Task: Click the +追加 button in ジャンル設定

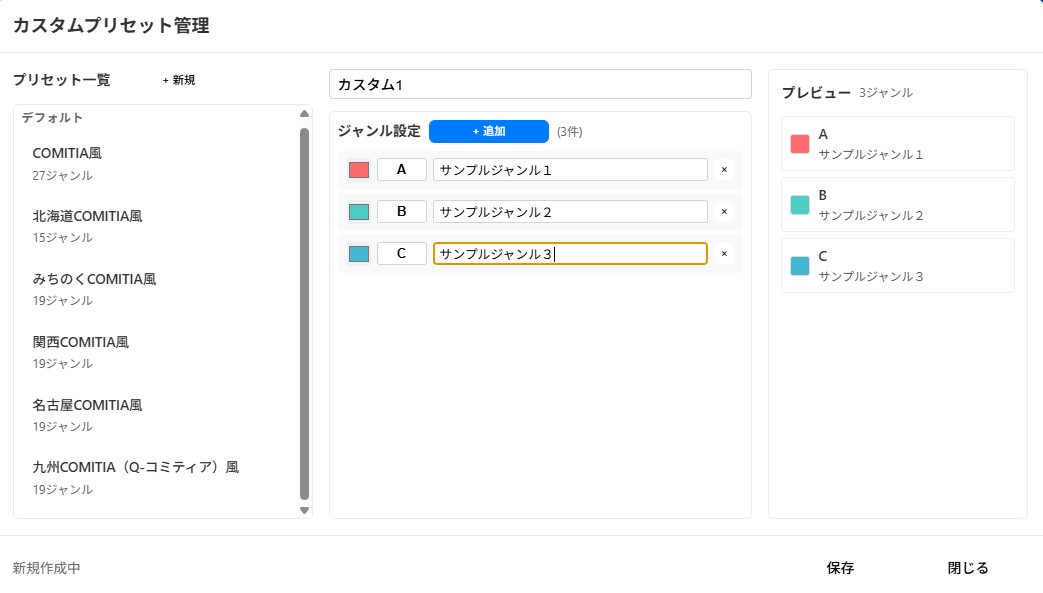Action: 489,131
